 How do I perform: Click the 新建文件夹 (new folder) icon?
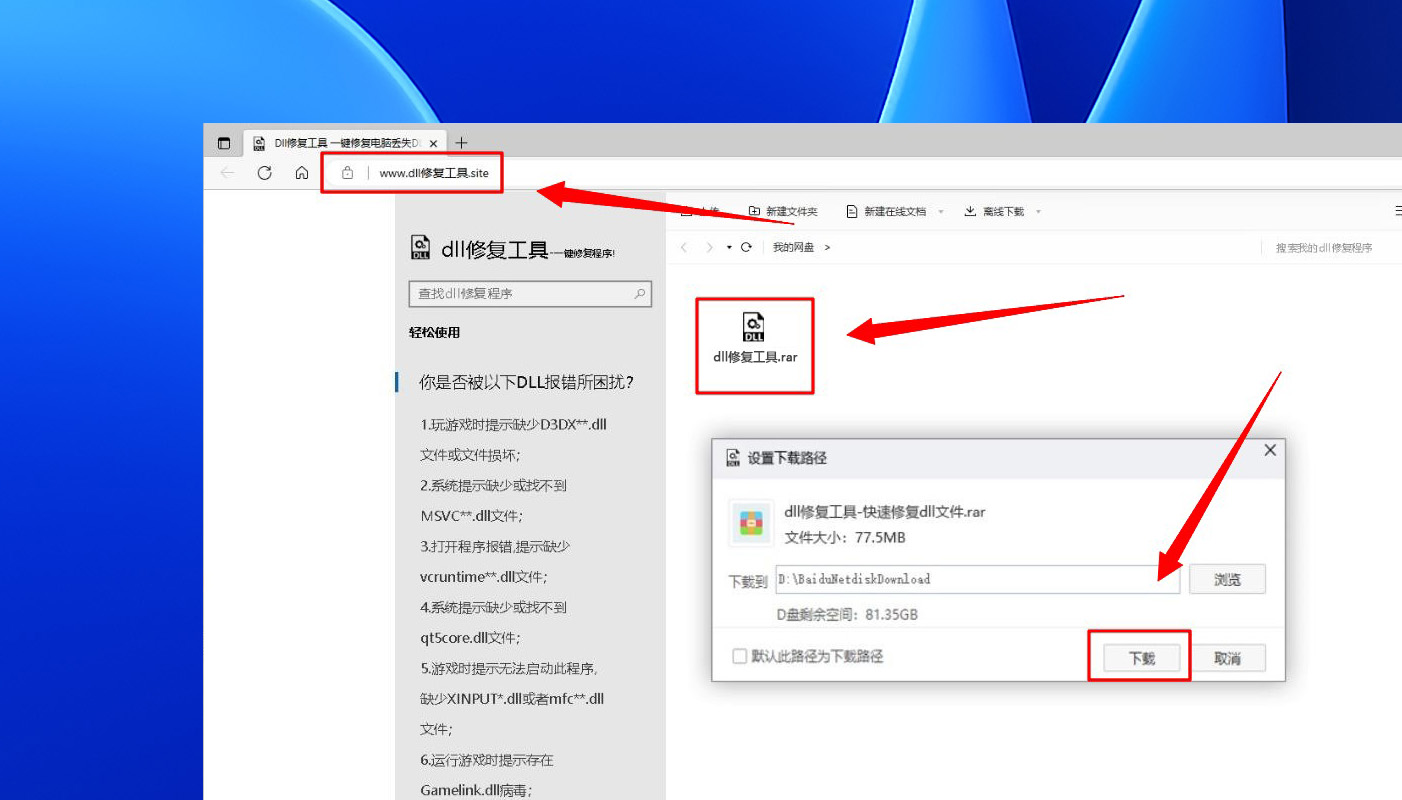(755, 211)
